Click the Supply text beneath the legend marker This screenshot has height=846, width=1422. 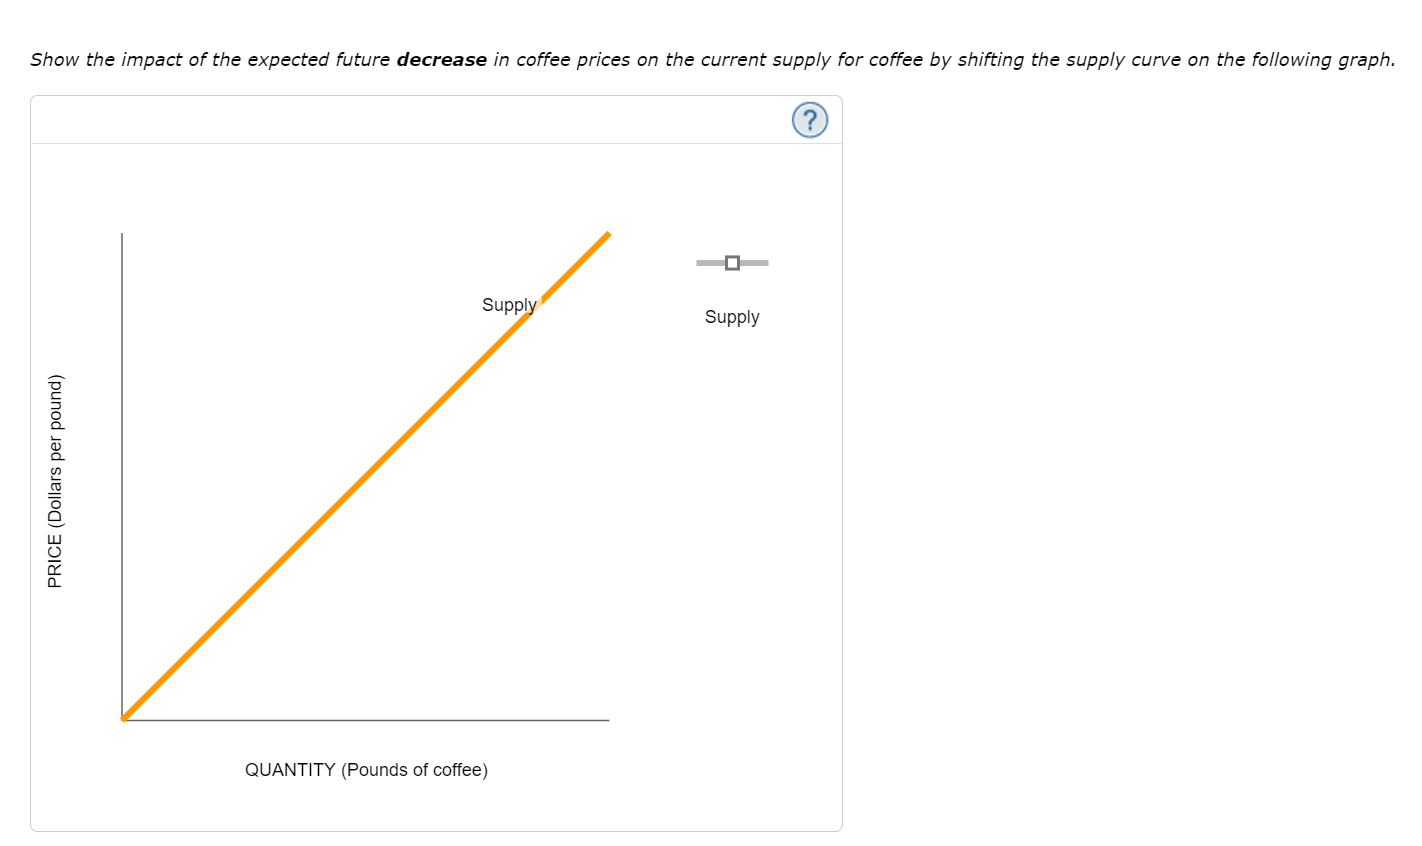point(732,317)
